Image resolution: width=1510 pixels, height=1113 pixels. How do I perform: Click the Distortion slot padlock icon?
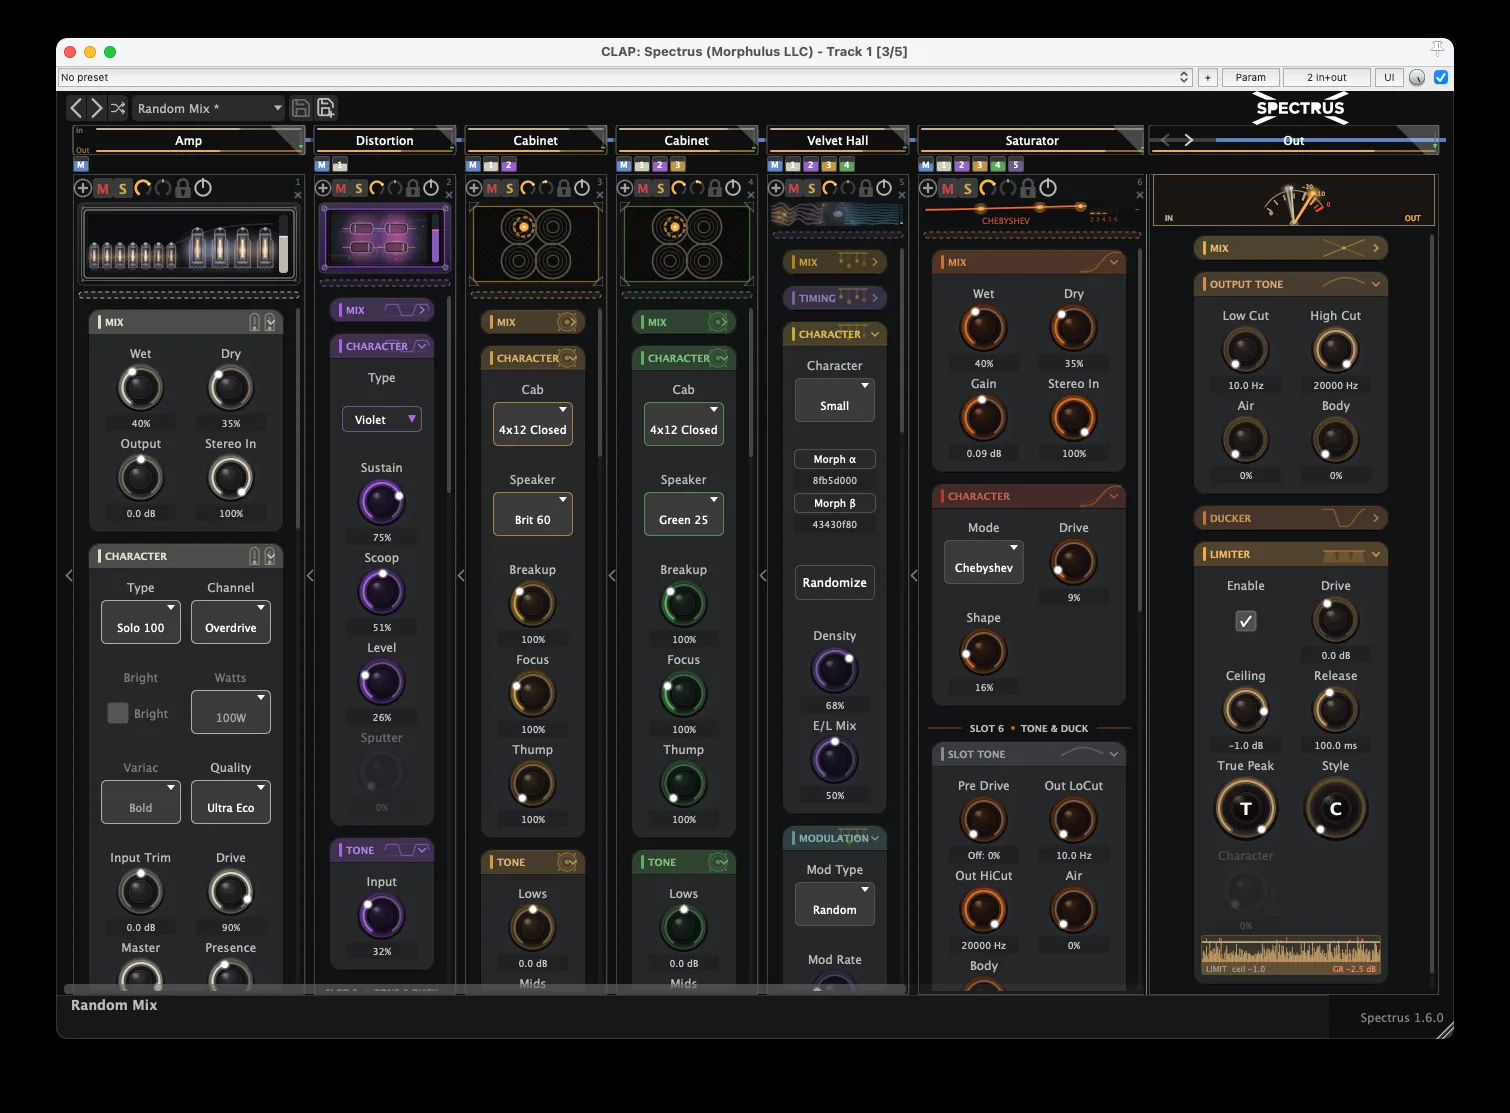tap(412, 188)
